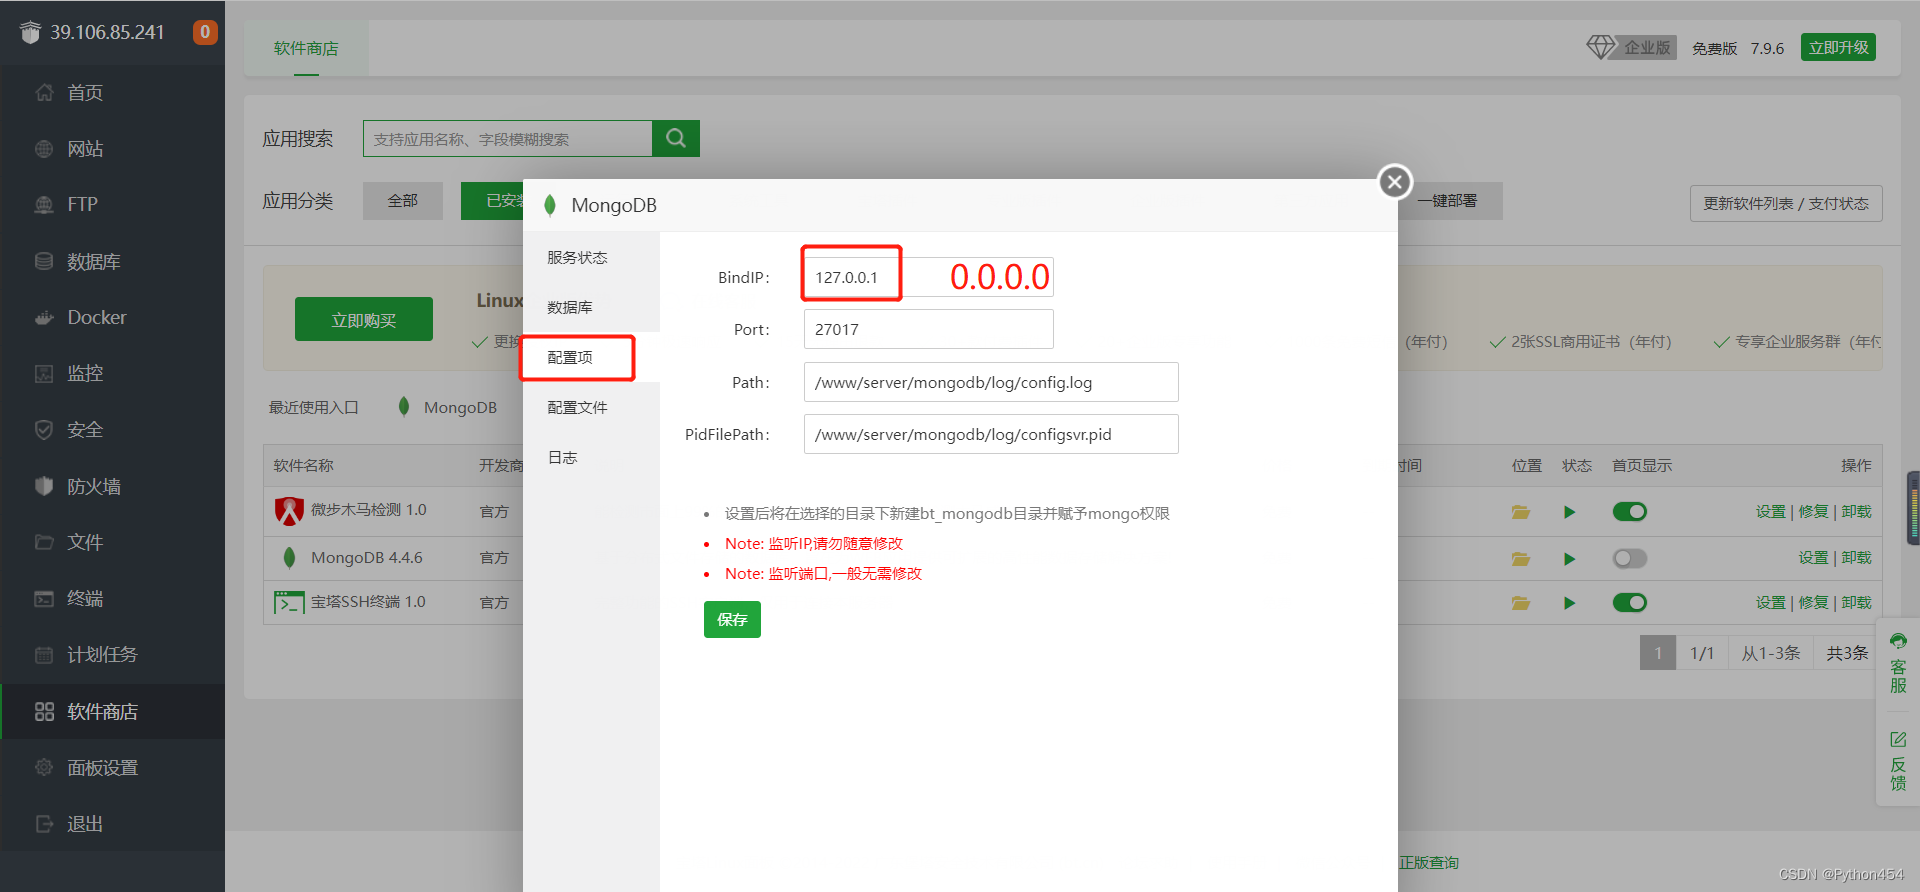The image size is (1920, 892).
Task: Click the 免费版 version label
Action: point(1715,48)
